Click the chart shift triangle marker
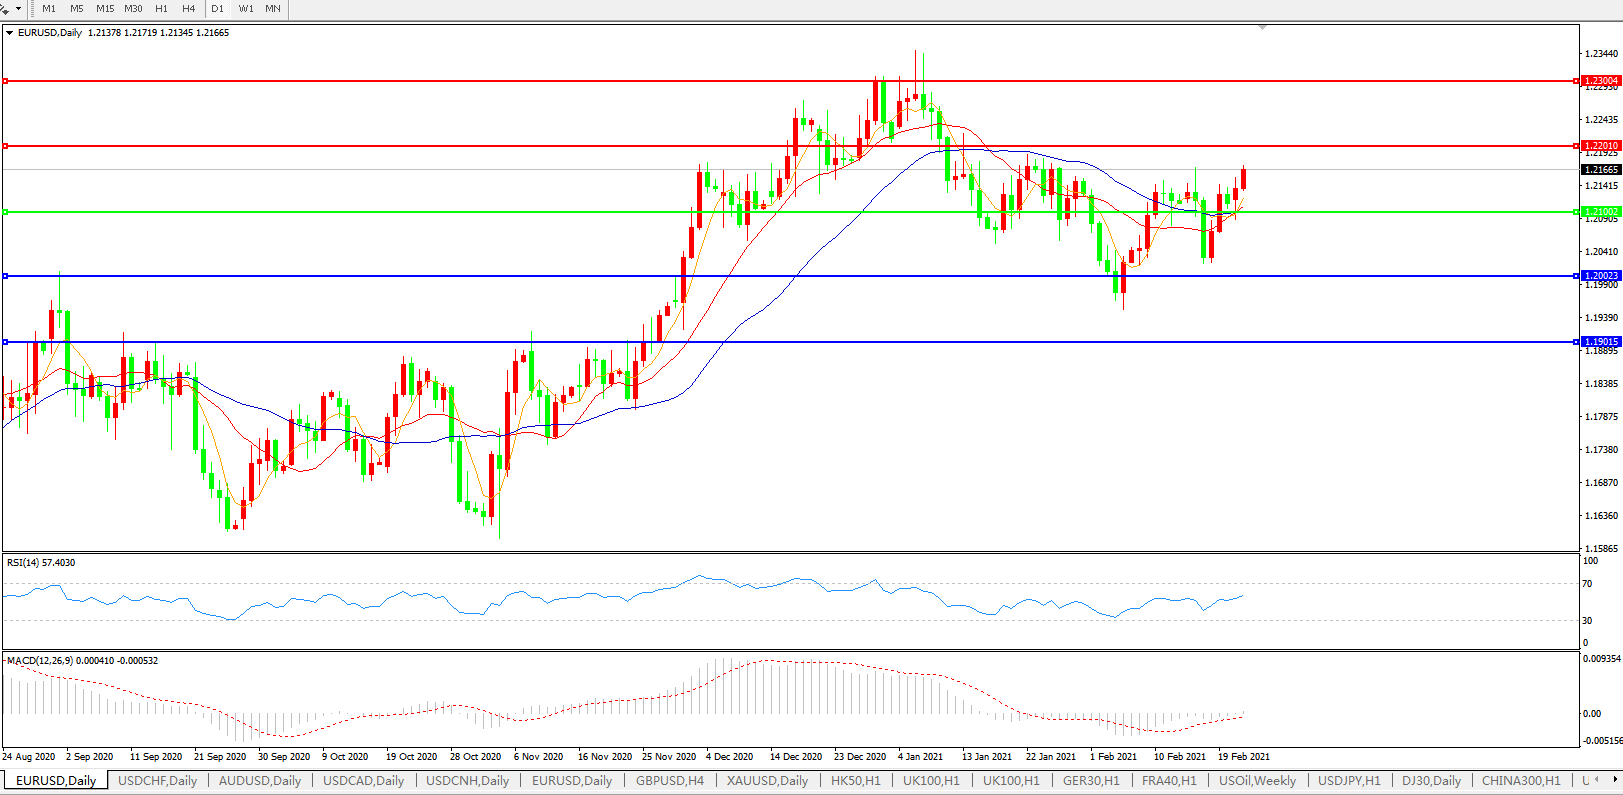The width and height of the screenshot is (1623, 795). click(x=1262, y=27)
